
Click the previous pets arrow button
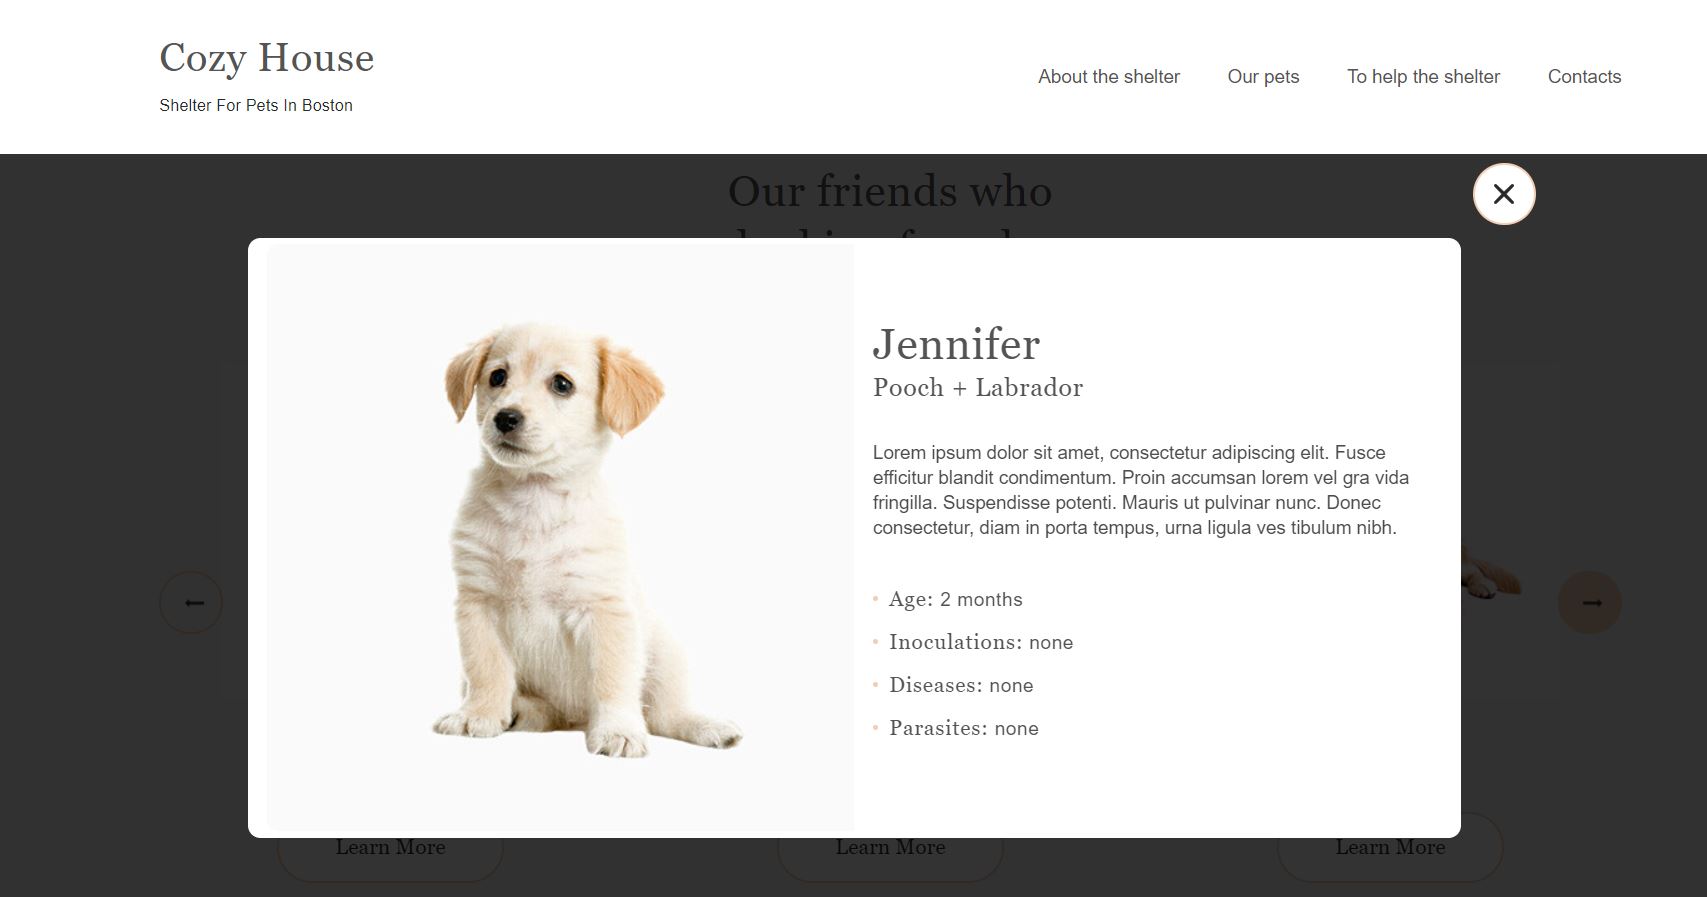click(191, 602)
